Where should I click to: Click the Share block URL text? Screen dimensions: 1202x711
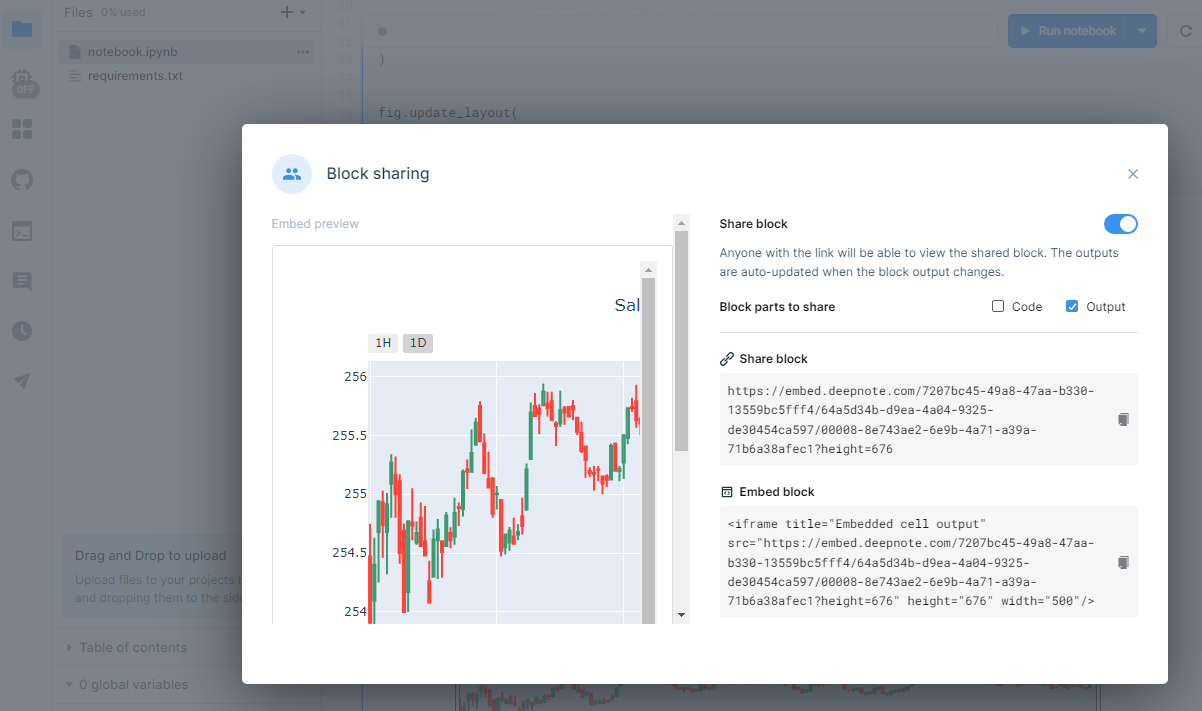911,420
